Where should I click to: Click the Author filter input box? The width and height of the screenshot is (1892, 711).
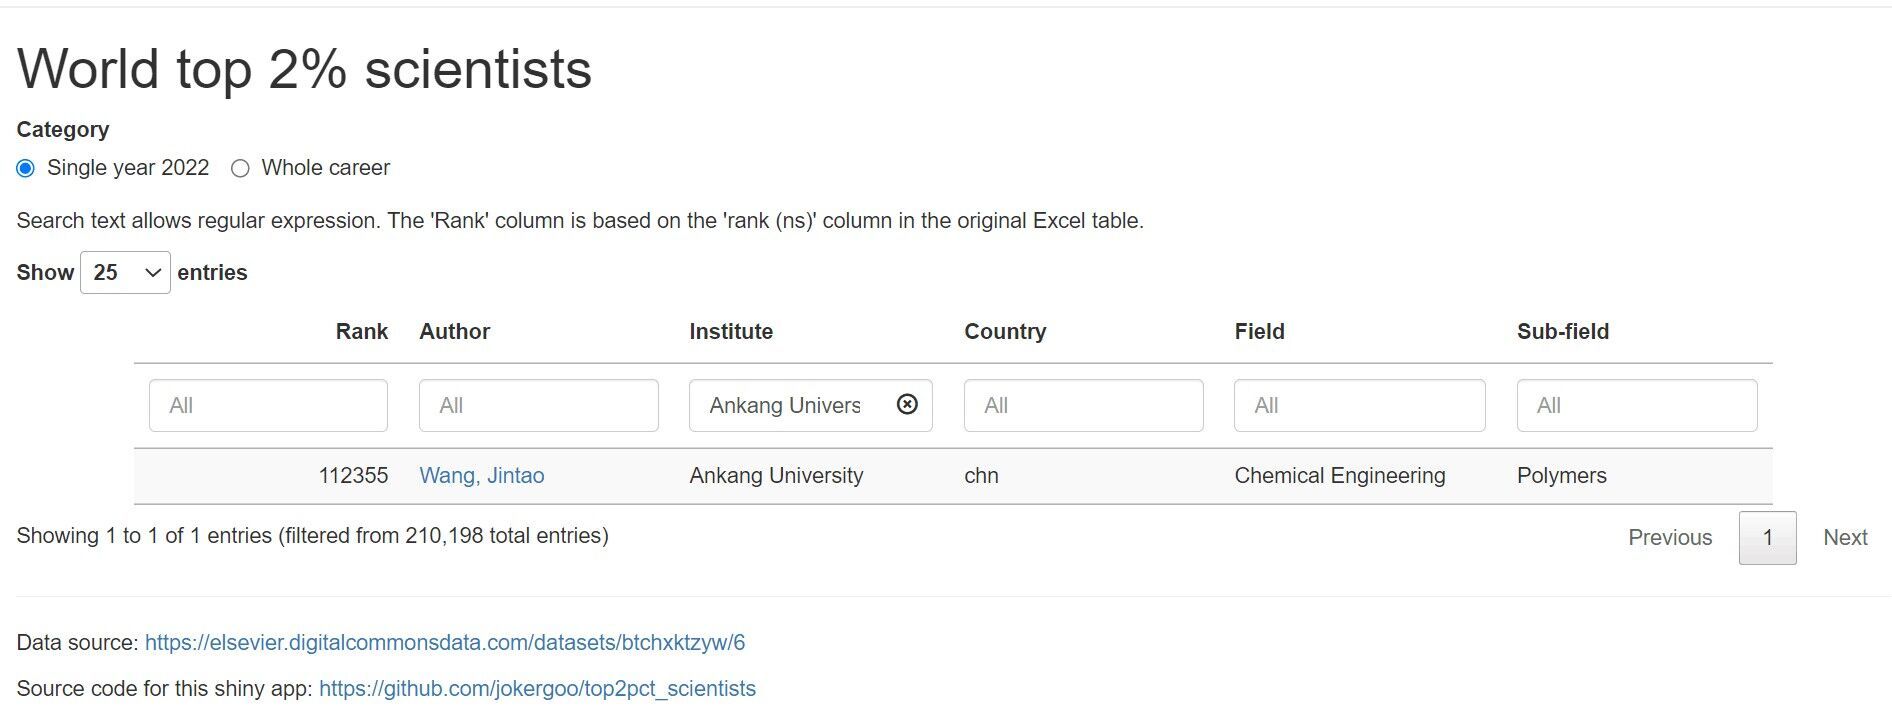(x=538, y=405)
